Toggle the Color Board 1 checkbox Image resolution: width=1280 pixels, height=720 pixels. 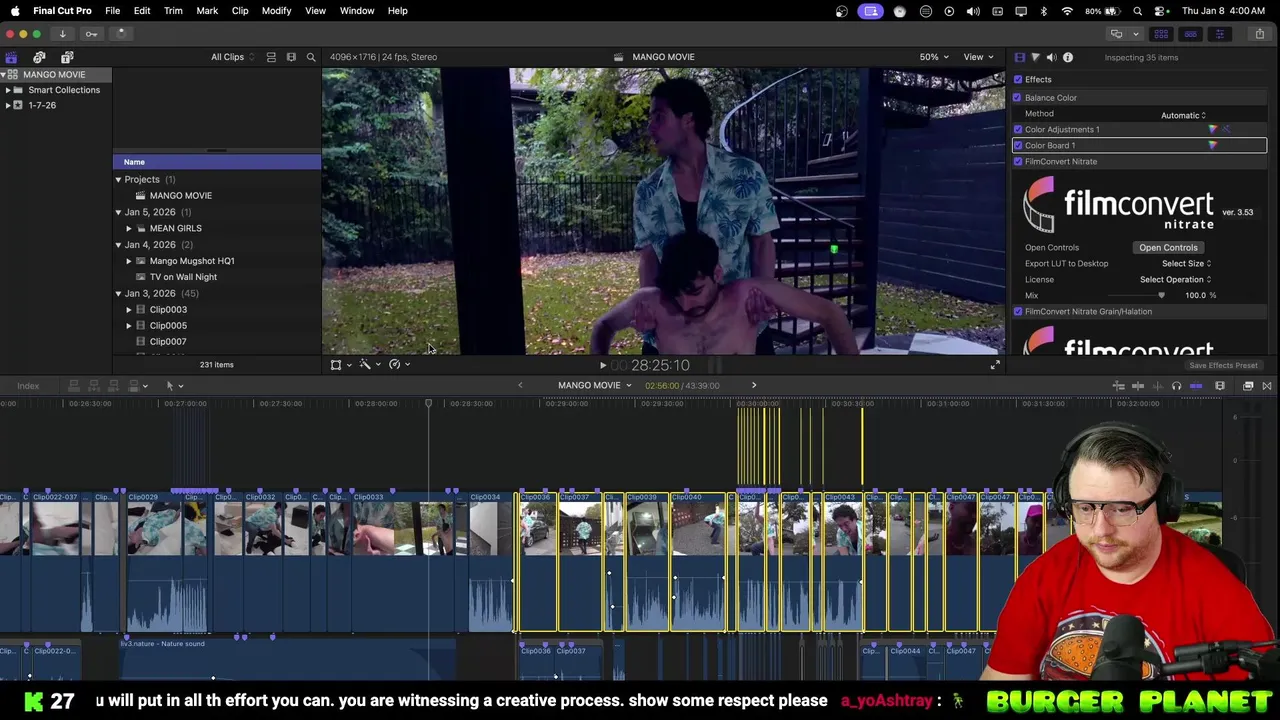pyautogui.click(x=1018, y=145)
